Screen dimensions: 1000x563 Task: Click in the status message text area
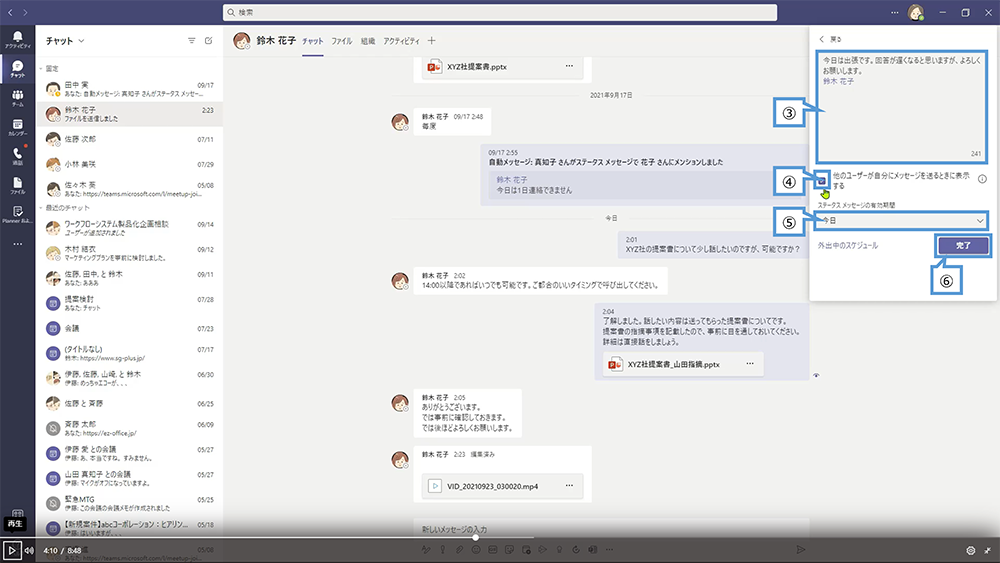(x=901, y=106)
